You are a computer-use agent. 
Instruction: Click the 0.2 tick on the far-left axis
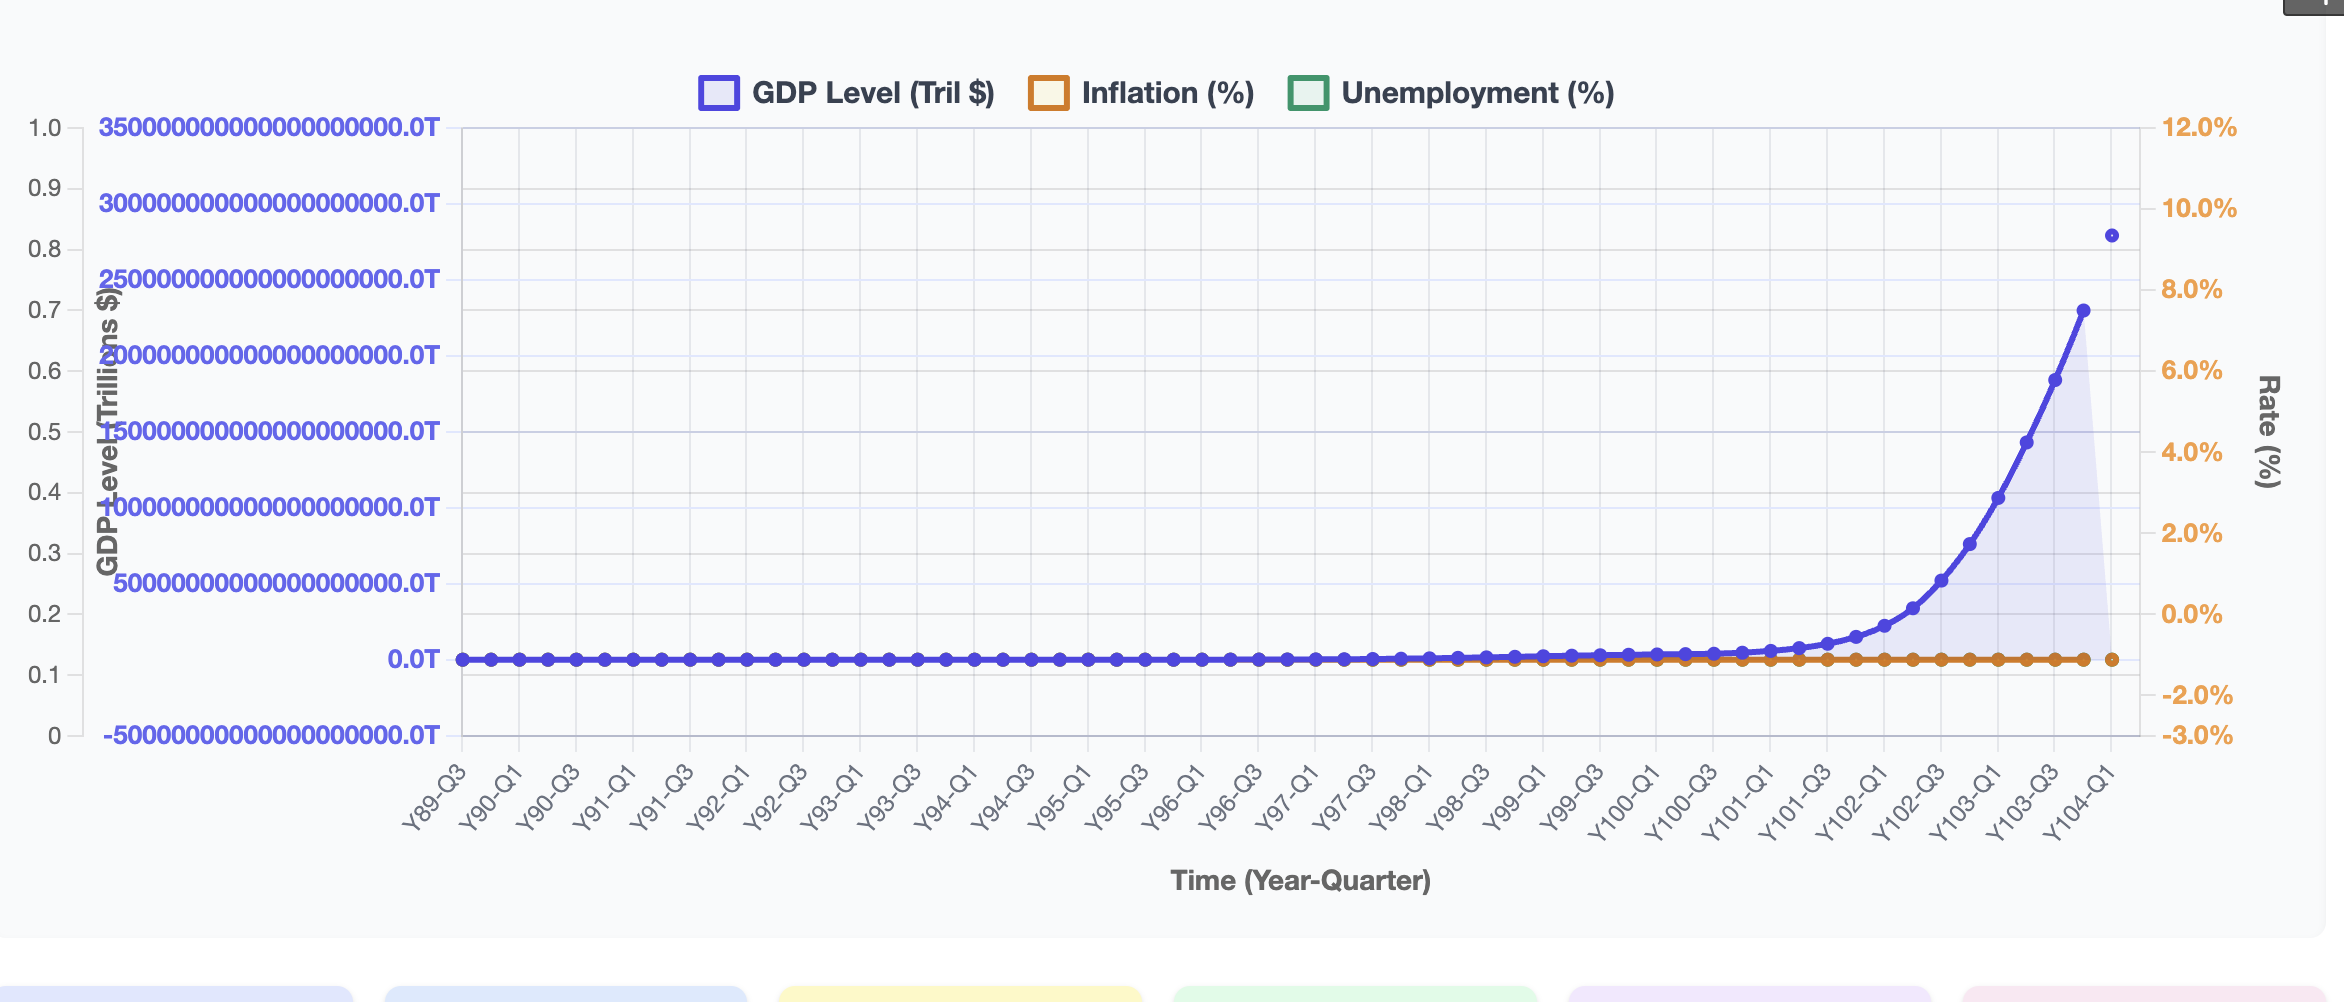tap(45, 614)
